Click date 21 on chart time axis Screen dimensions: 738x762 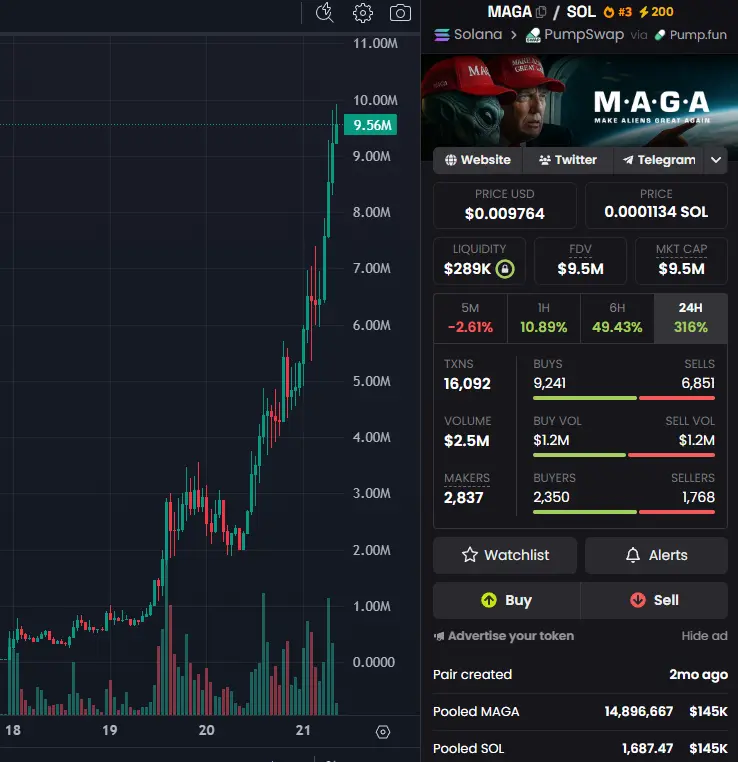click(x=303, y=730)
